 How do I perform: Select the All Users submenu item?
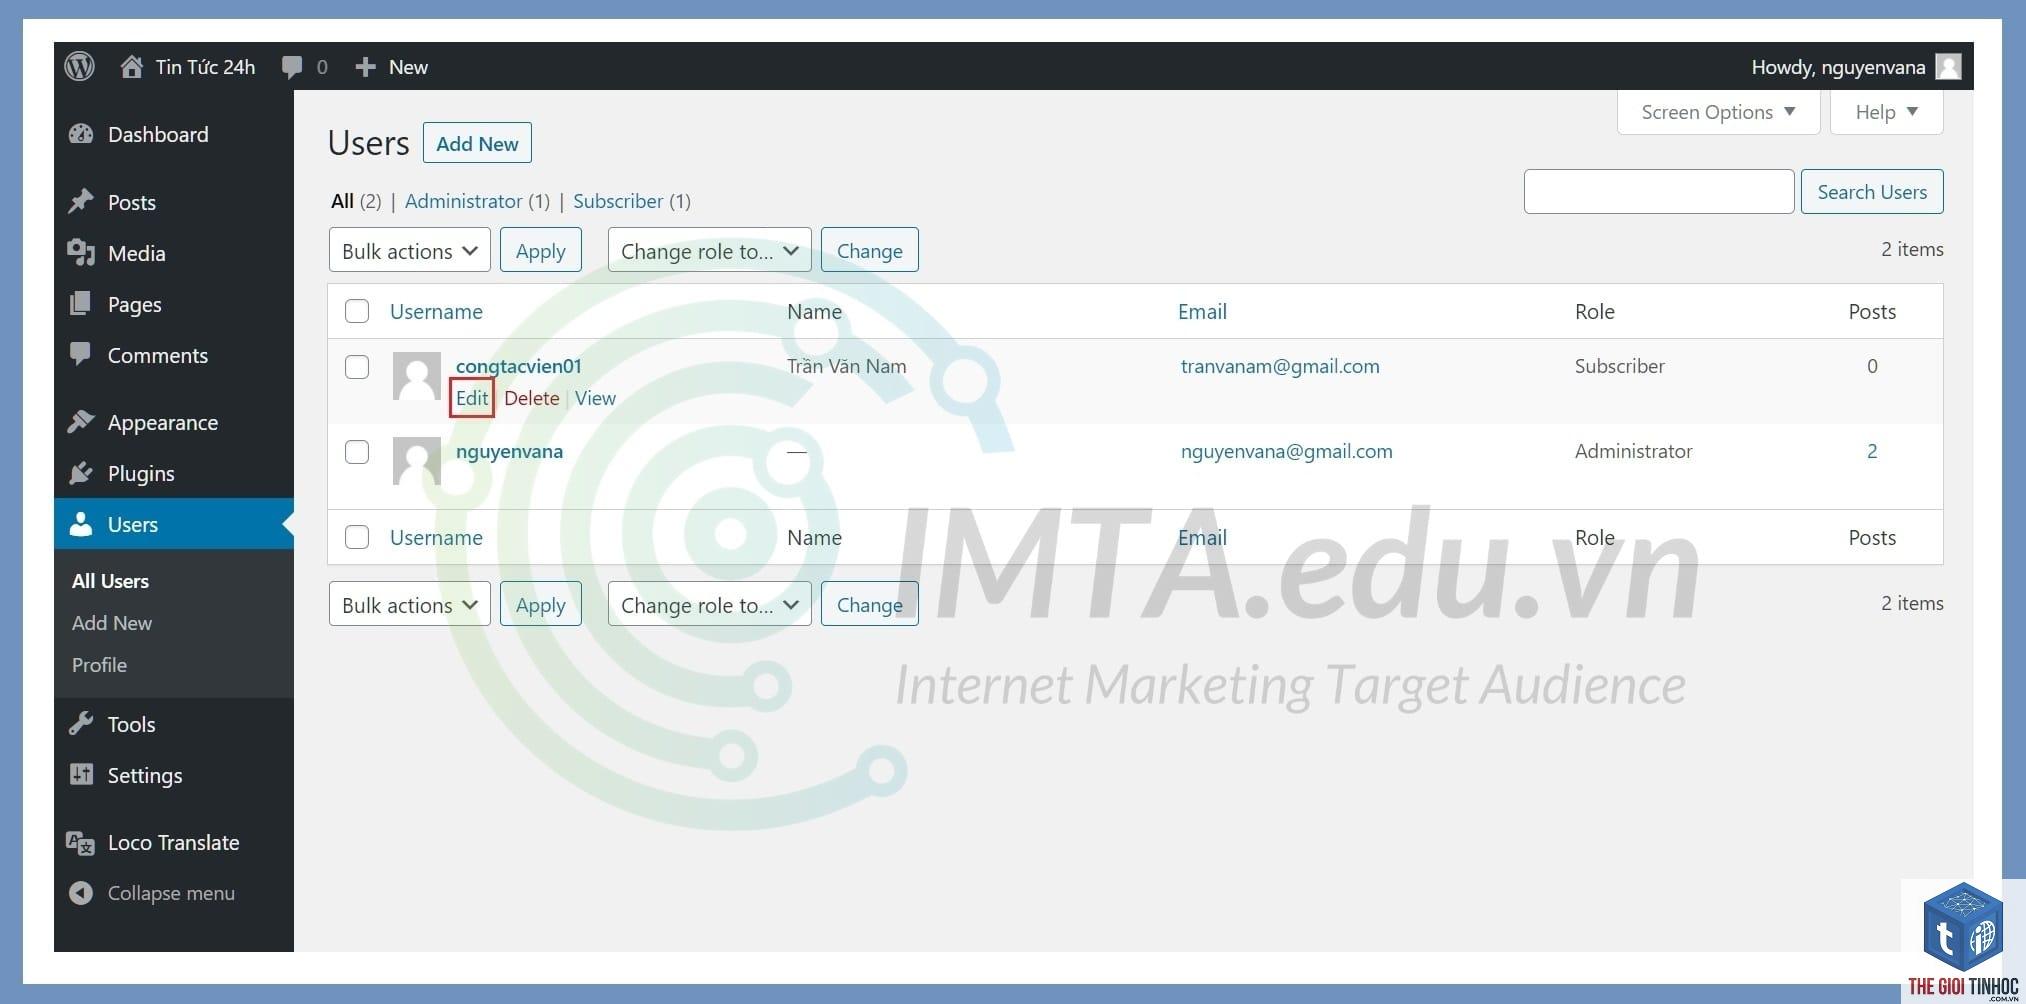pyautogui.click(x=110, y=581)
